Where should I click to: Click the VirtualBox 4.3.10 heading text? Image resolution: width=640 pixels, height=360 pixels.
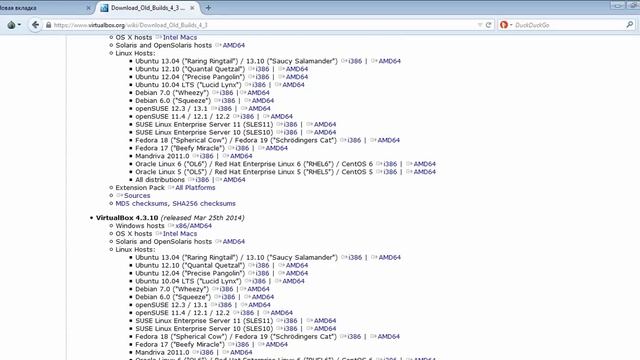click(127, 218)
